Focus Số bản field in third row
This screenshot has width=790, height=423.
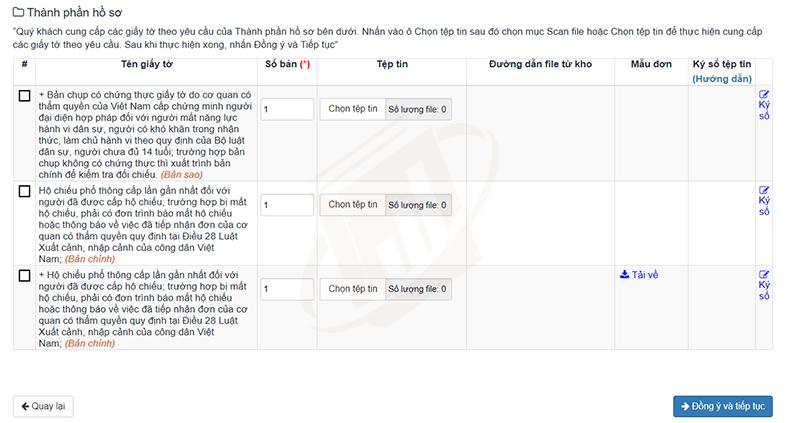click(x=287, y=289)
